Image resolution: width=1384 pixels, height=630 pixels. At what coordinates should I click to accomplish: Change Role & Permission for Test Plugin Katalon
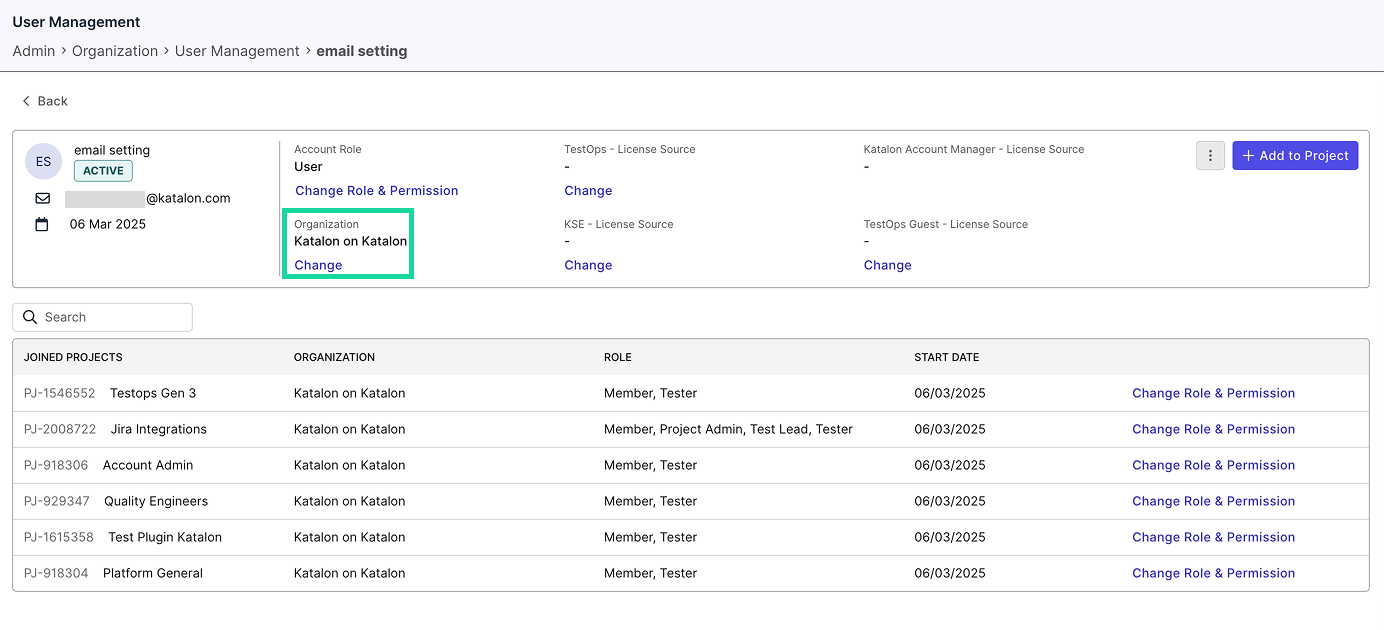(x=1213, y=537)
